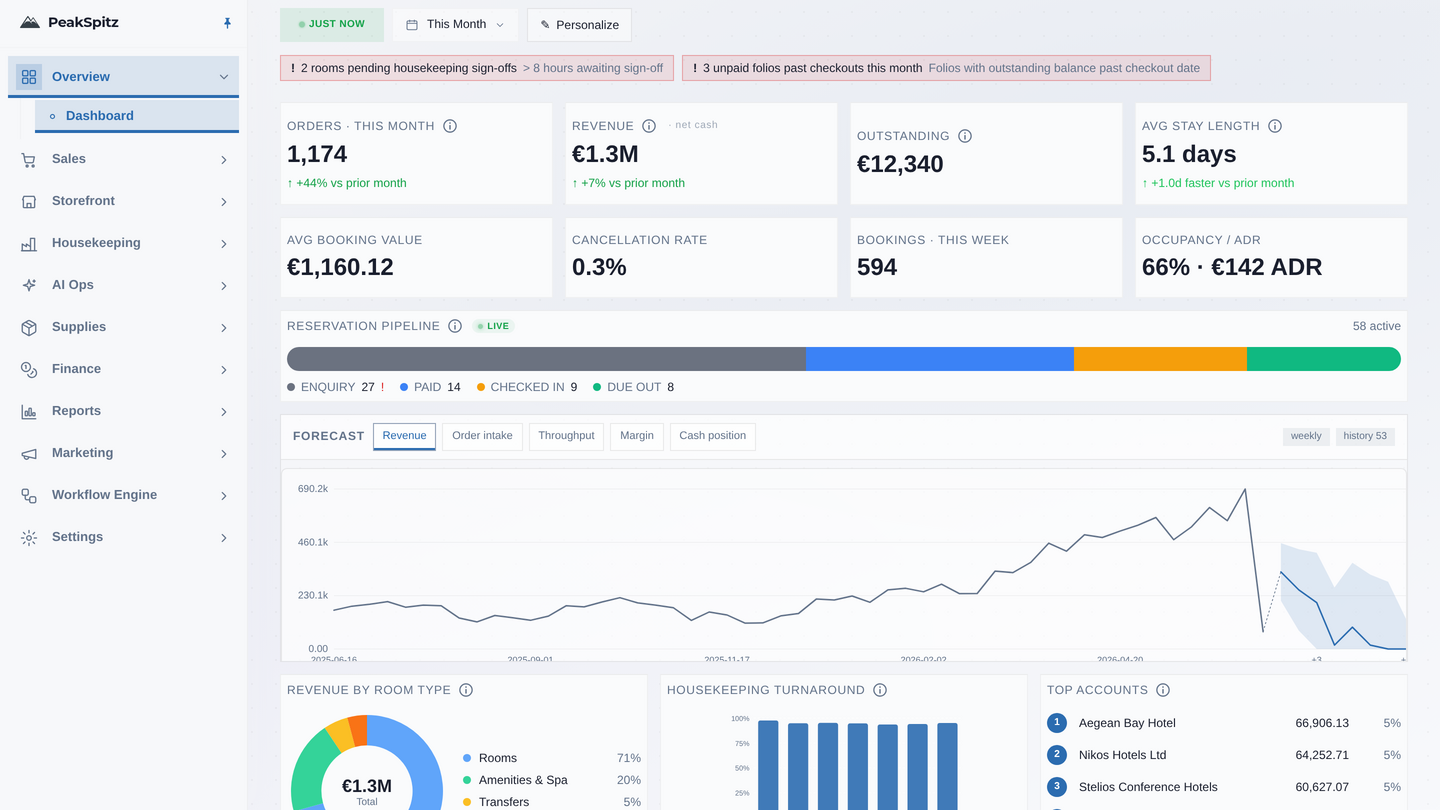Image resolution: width=1440 pixels, height=810 pixels.
Task: Switch to the Throughput tab
Action: tap(566, 436)
